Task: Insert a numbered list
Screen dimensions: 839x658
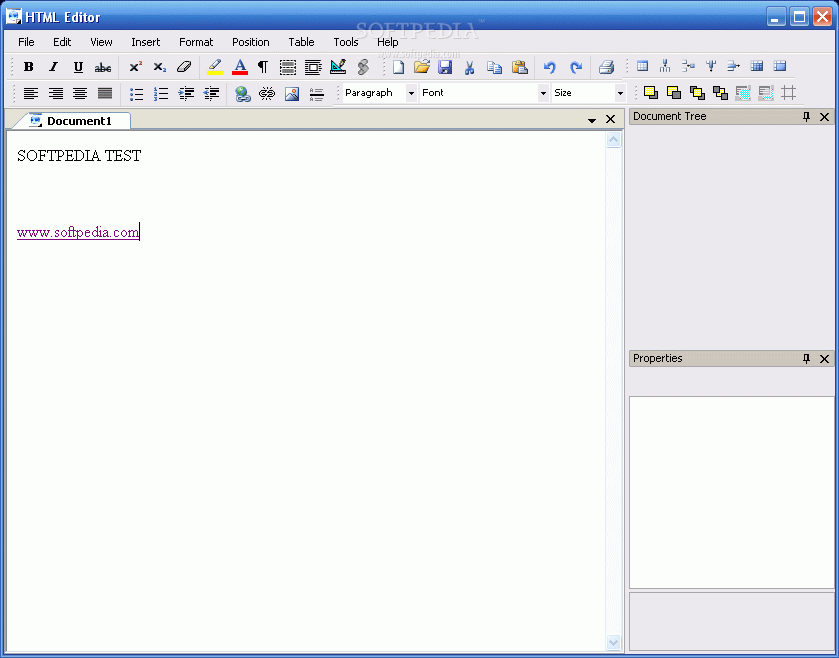Action: (x=161, y=94)
